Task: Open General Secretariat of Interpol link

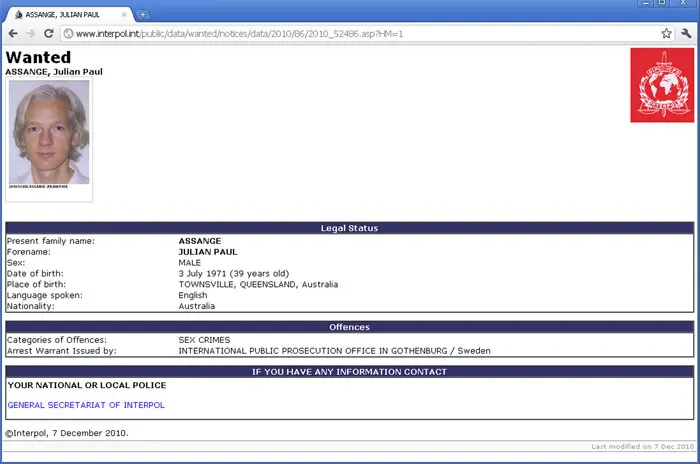Action: (x=86, y=405)
